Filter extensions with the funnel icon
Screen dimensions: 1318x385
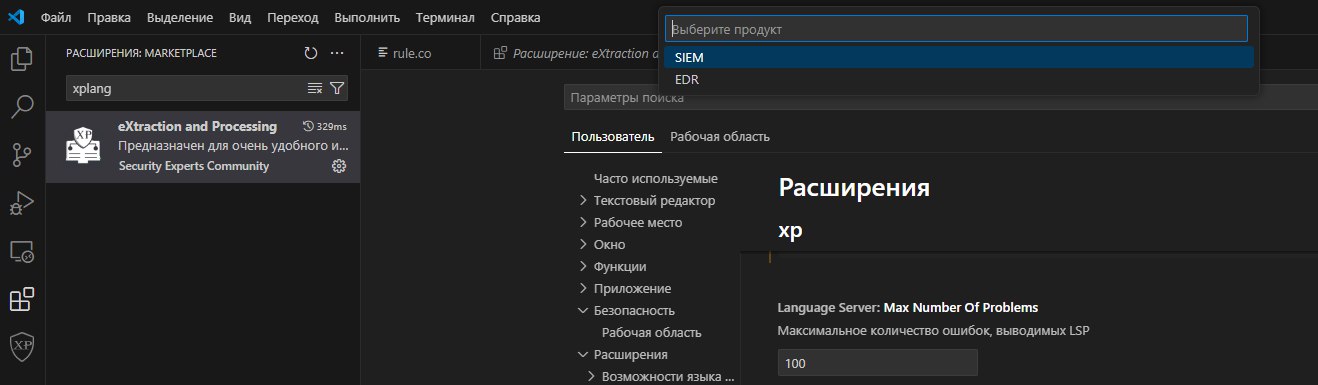tap(337, 88)
